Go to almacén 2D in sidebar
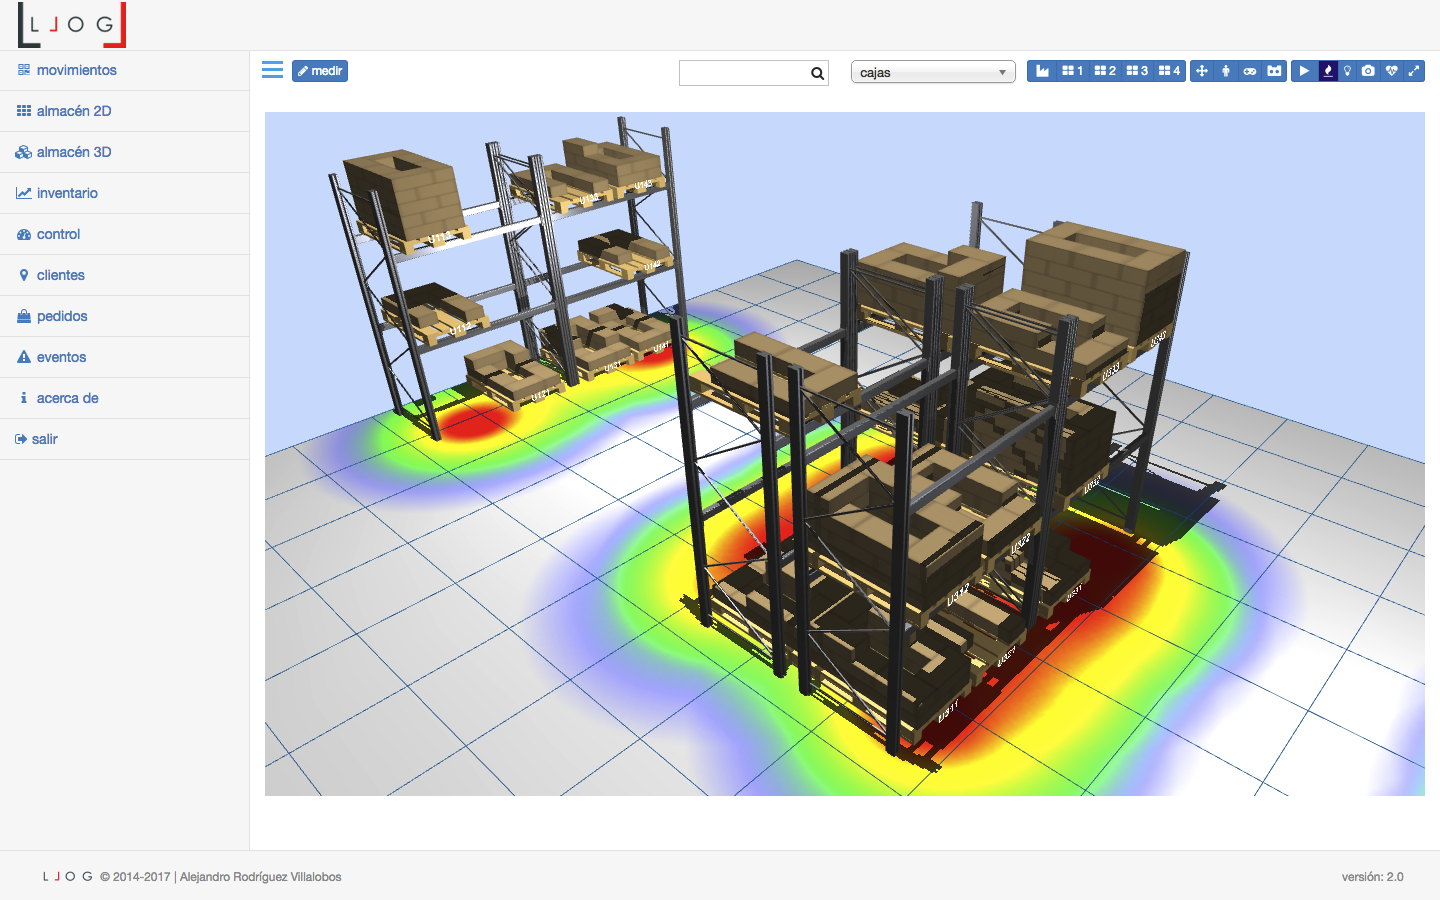The height and width of the screenshot is (900, 1440). click(73, 111)
